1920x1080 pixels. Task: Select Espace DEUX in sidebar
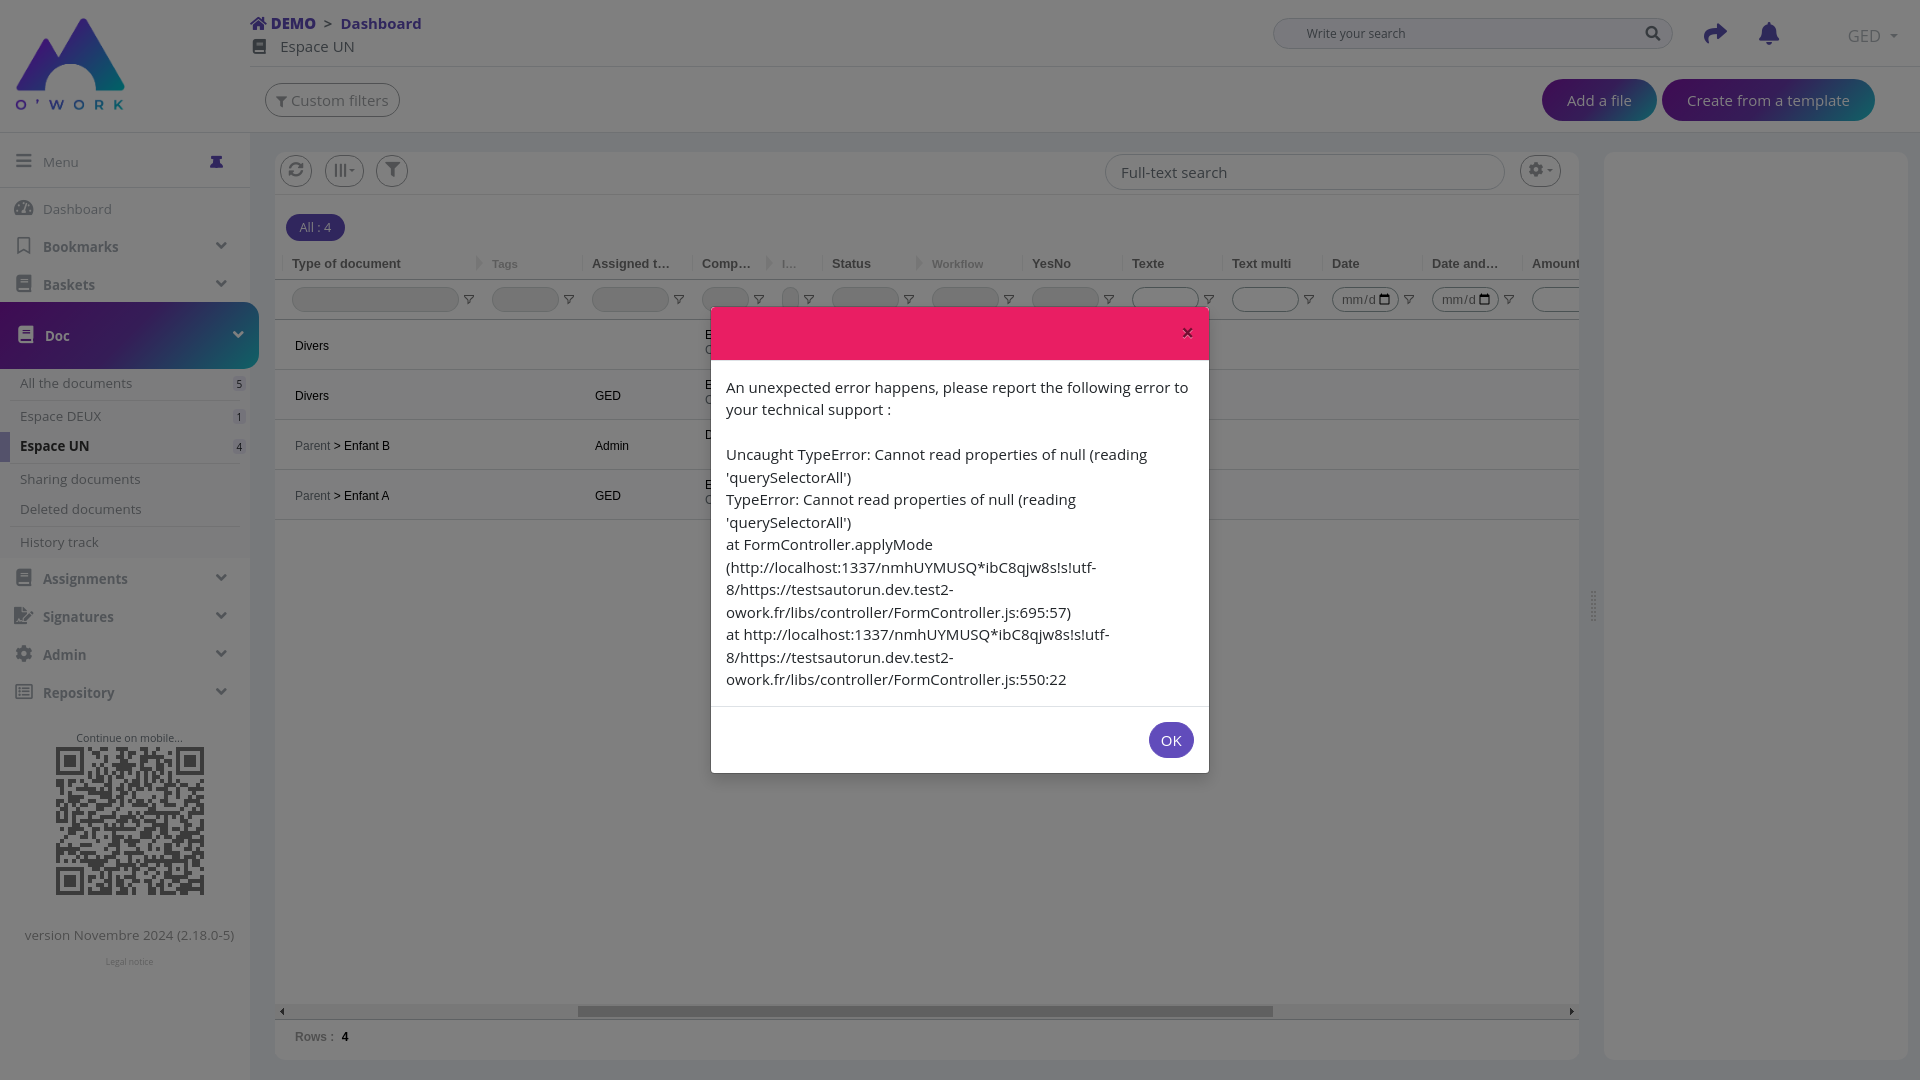click(61, 416)
